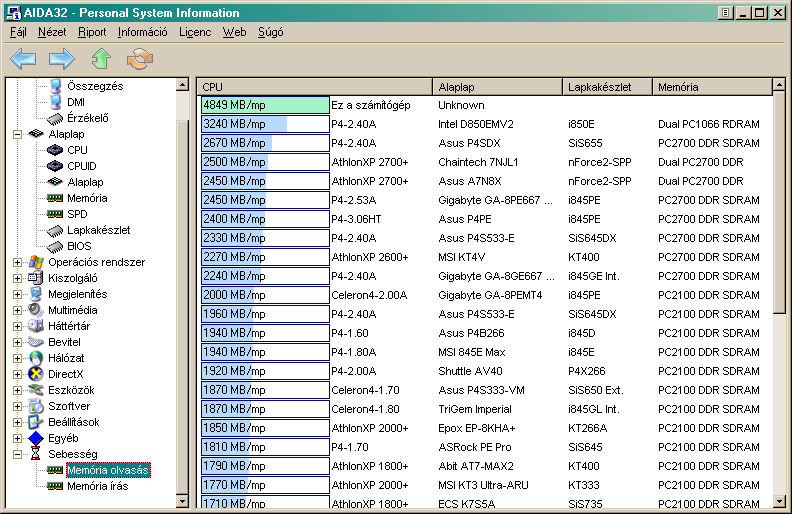The width and height of the screenshot is (792, 514).
Task: Click the CPUID chip icon in tree
Action: pyautogui.click(x=55, y=166)
